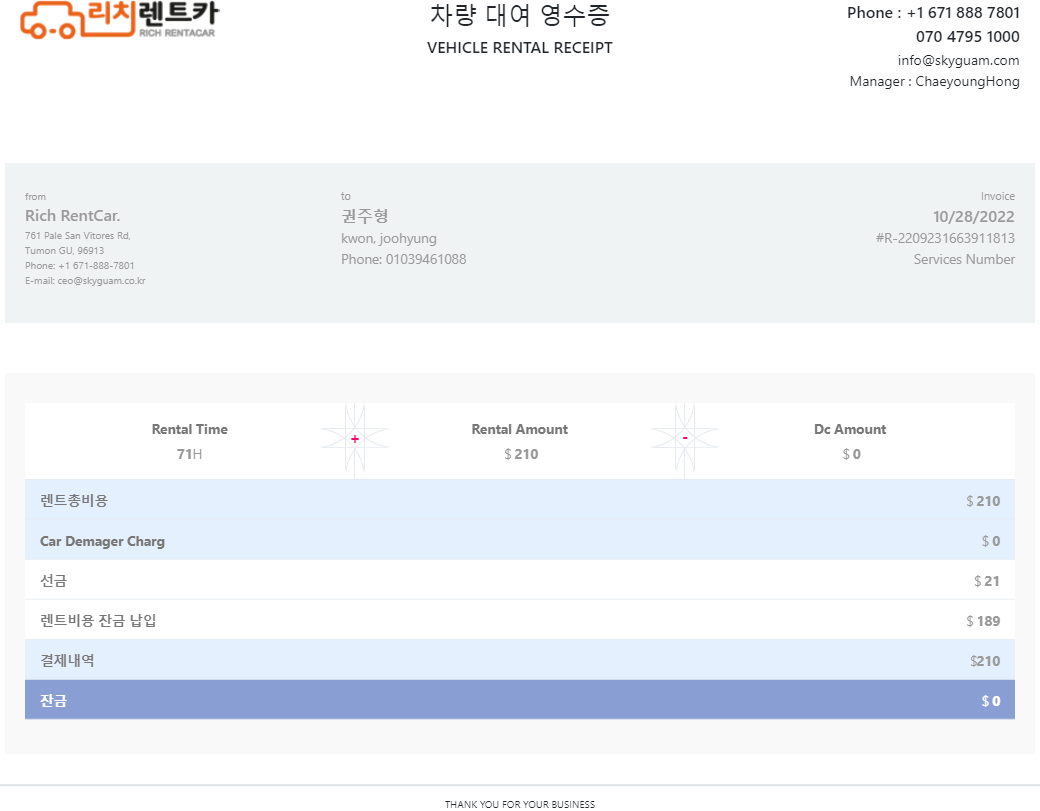Click the invoice date 10/28/2022
Screen dimensions: 1040x811
tap(973, 217)
